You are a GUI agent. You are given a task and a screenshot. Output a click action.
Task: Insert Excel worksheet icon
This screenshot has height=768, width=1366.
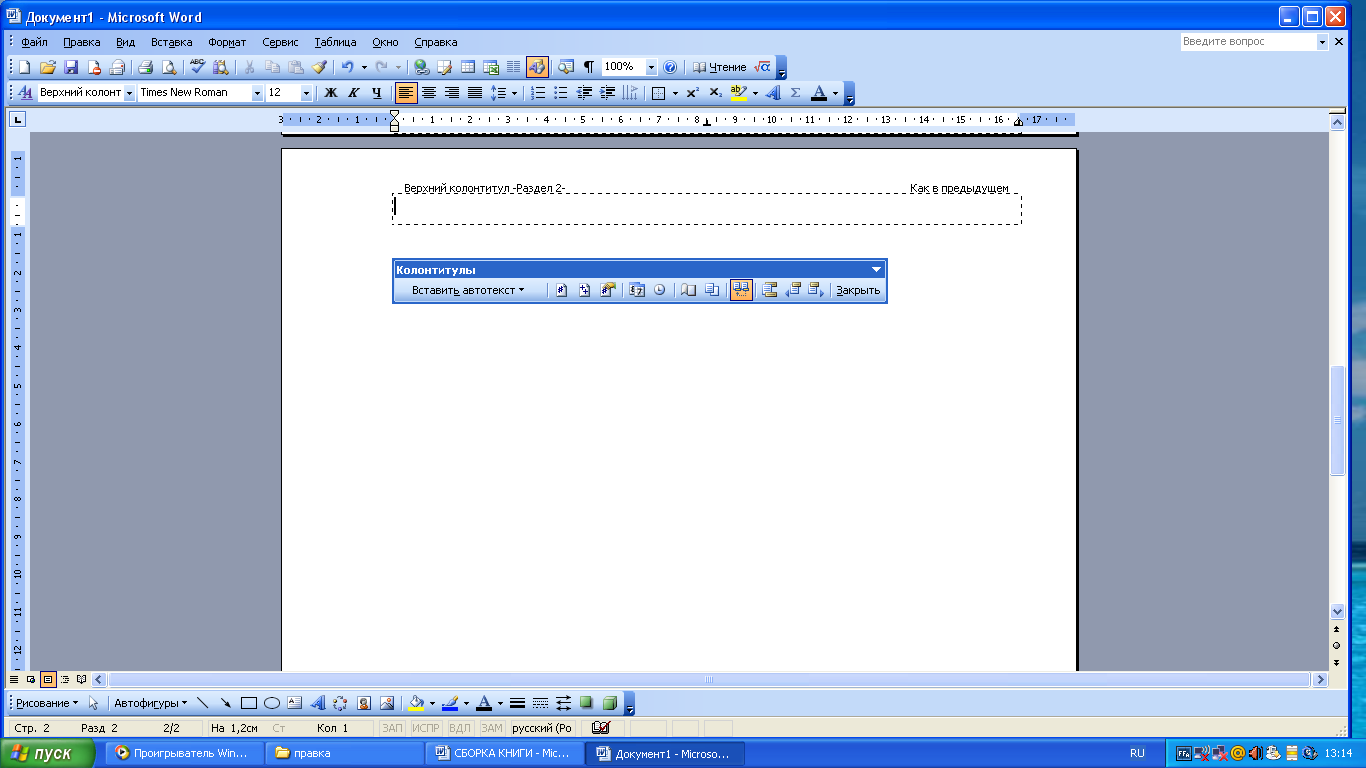coord(490,67)
